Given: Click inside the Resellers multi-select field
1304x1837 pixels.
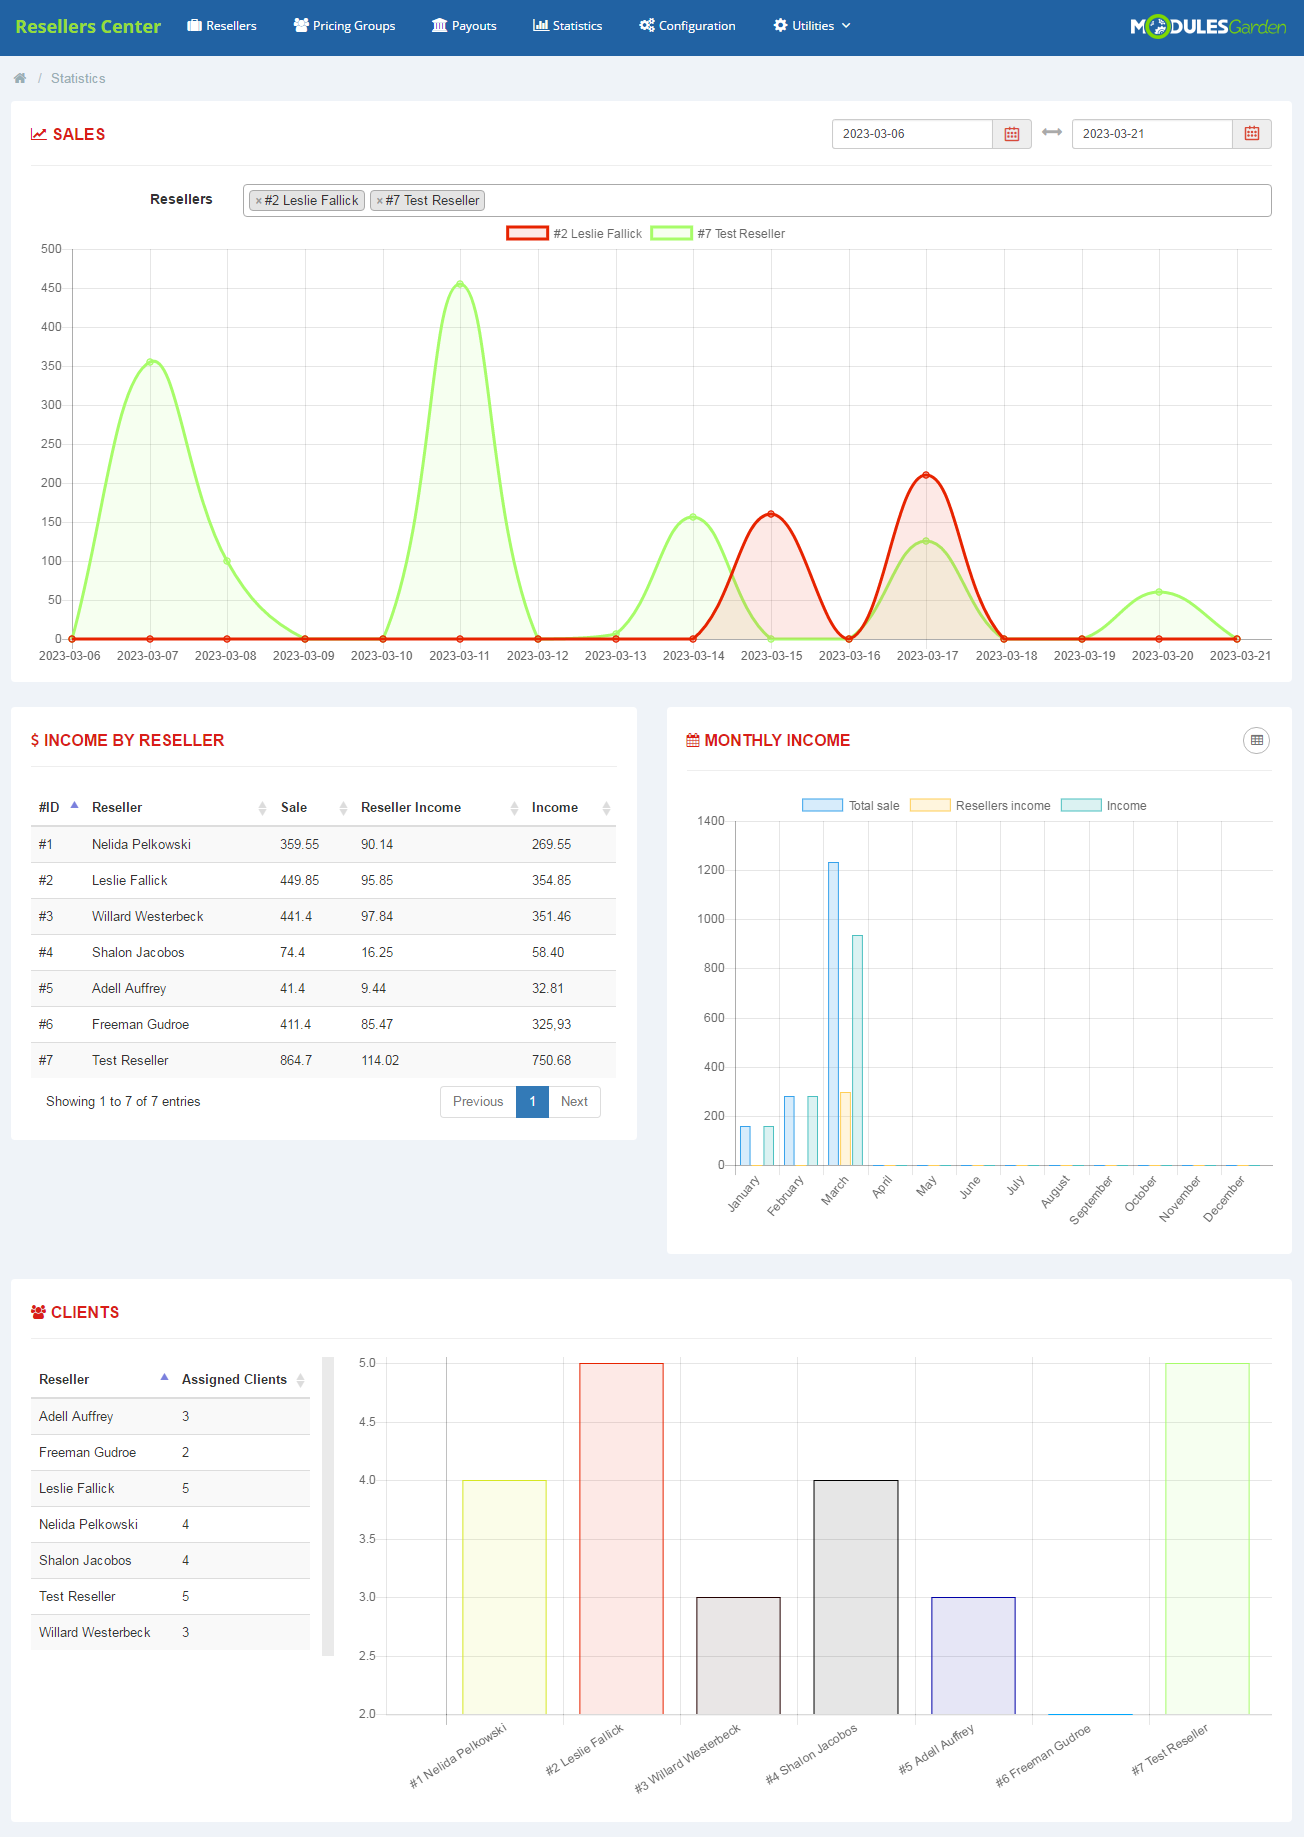Looking at the screenshot, I should click(870, 200).
